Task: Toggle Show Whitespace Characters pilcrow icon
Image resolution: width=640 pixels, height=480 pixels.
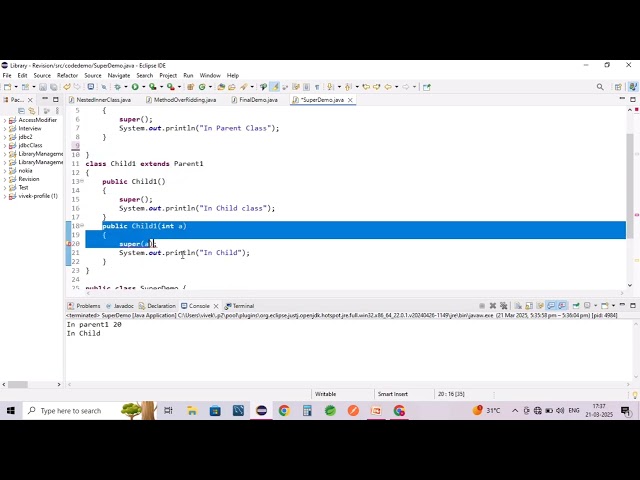Action: (317, 87)
